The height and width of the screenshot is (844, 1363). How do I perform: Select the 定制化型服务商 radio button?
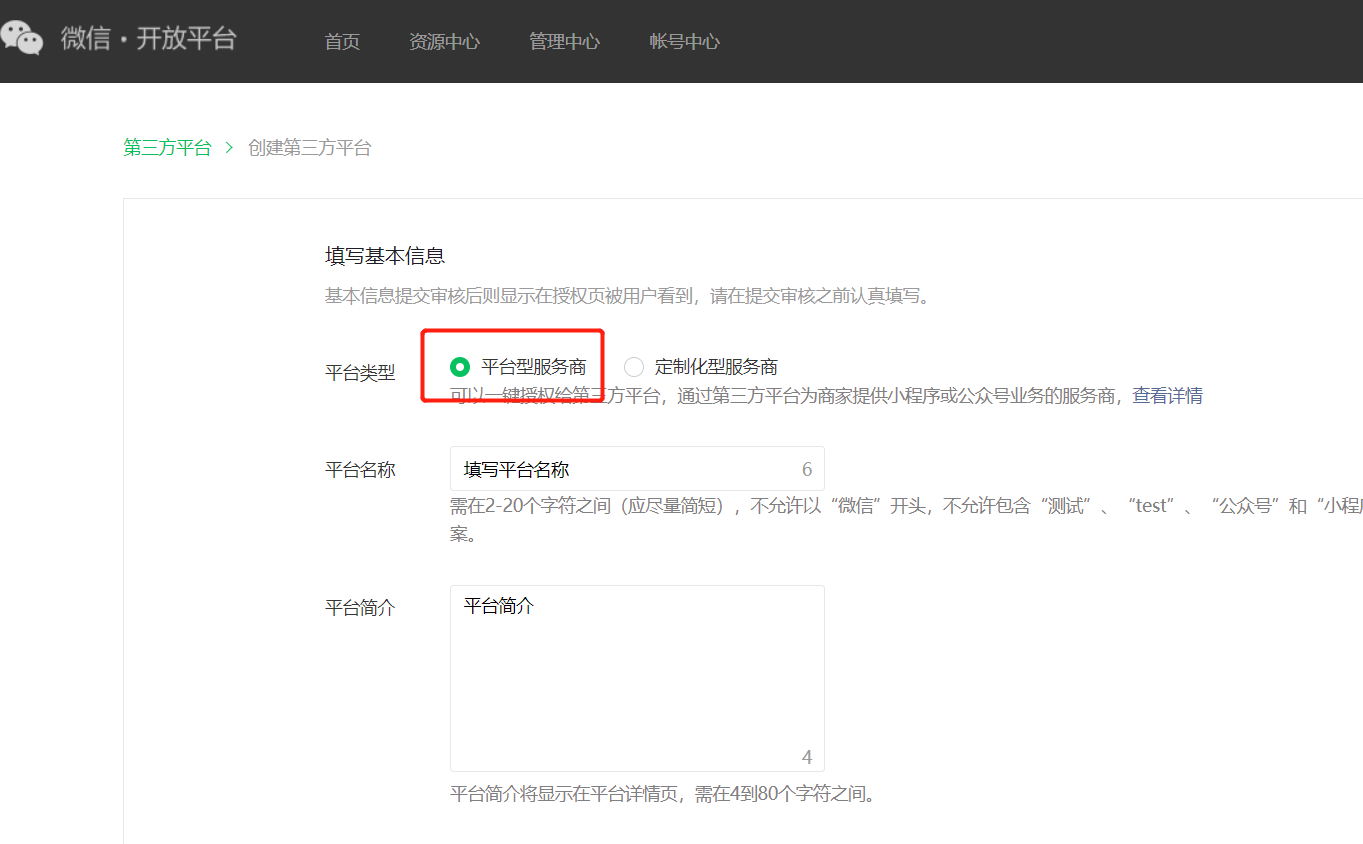[634, 367]
